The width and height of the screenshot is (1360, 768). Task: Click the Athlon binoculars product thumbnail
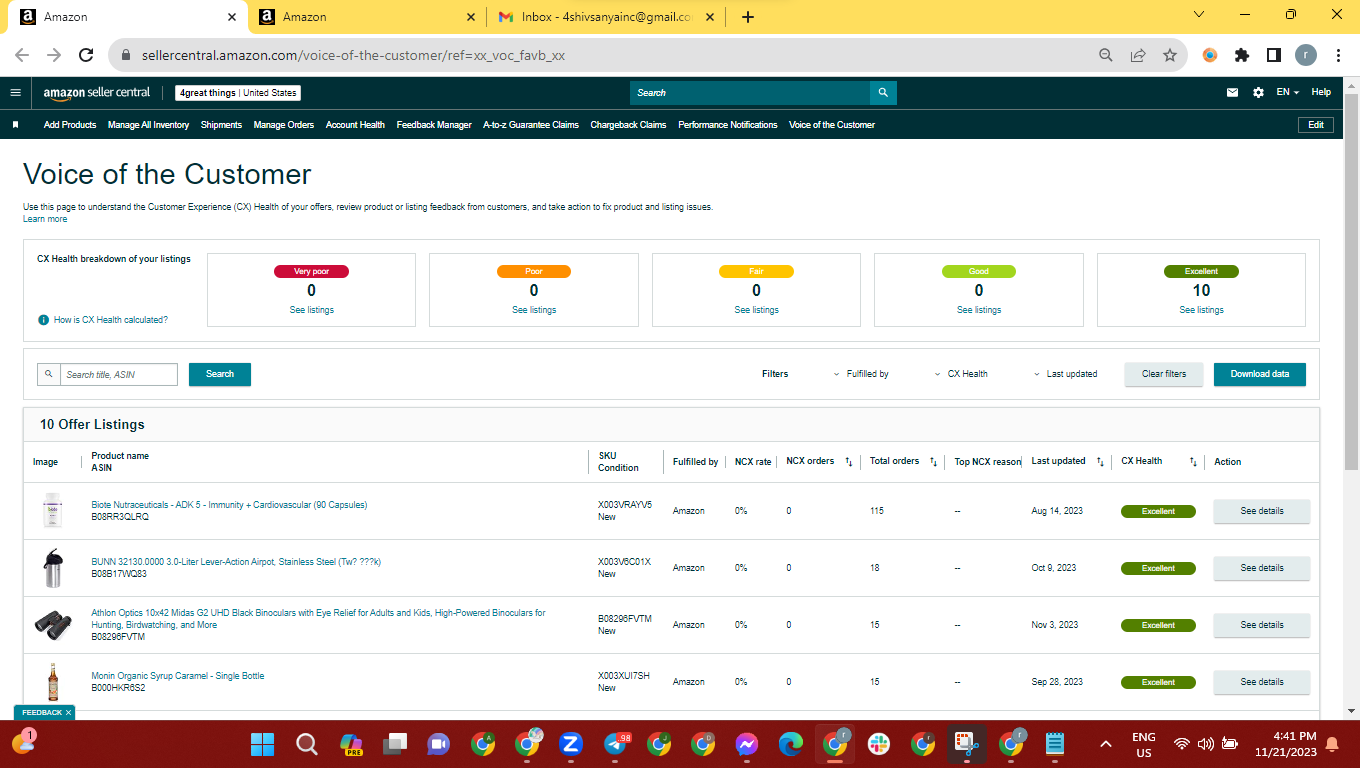coord(53,625)
